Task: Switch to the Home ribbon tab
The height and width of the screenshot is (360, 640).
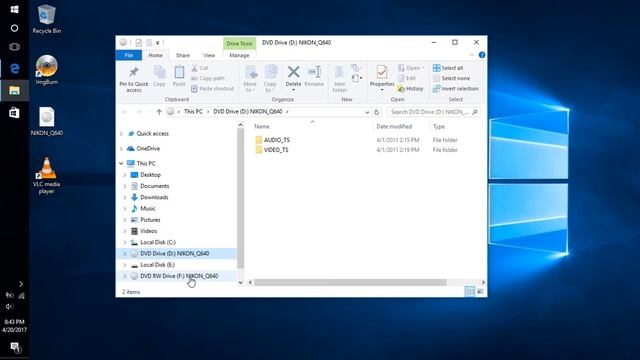Action: [156, 55]
